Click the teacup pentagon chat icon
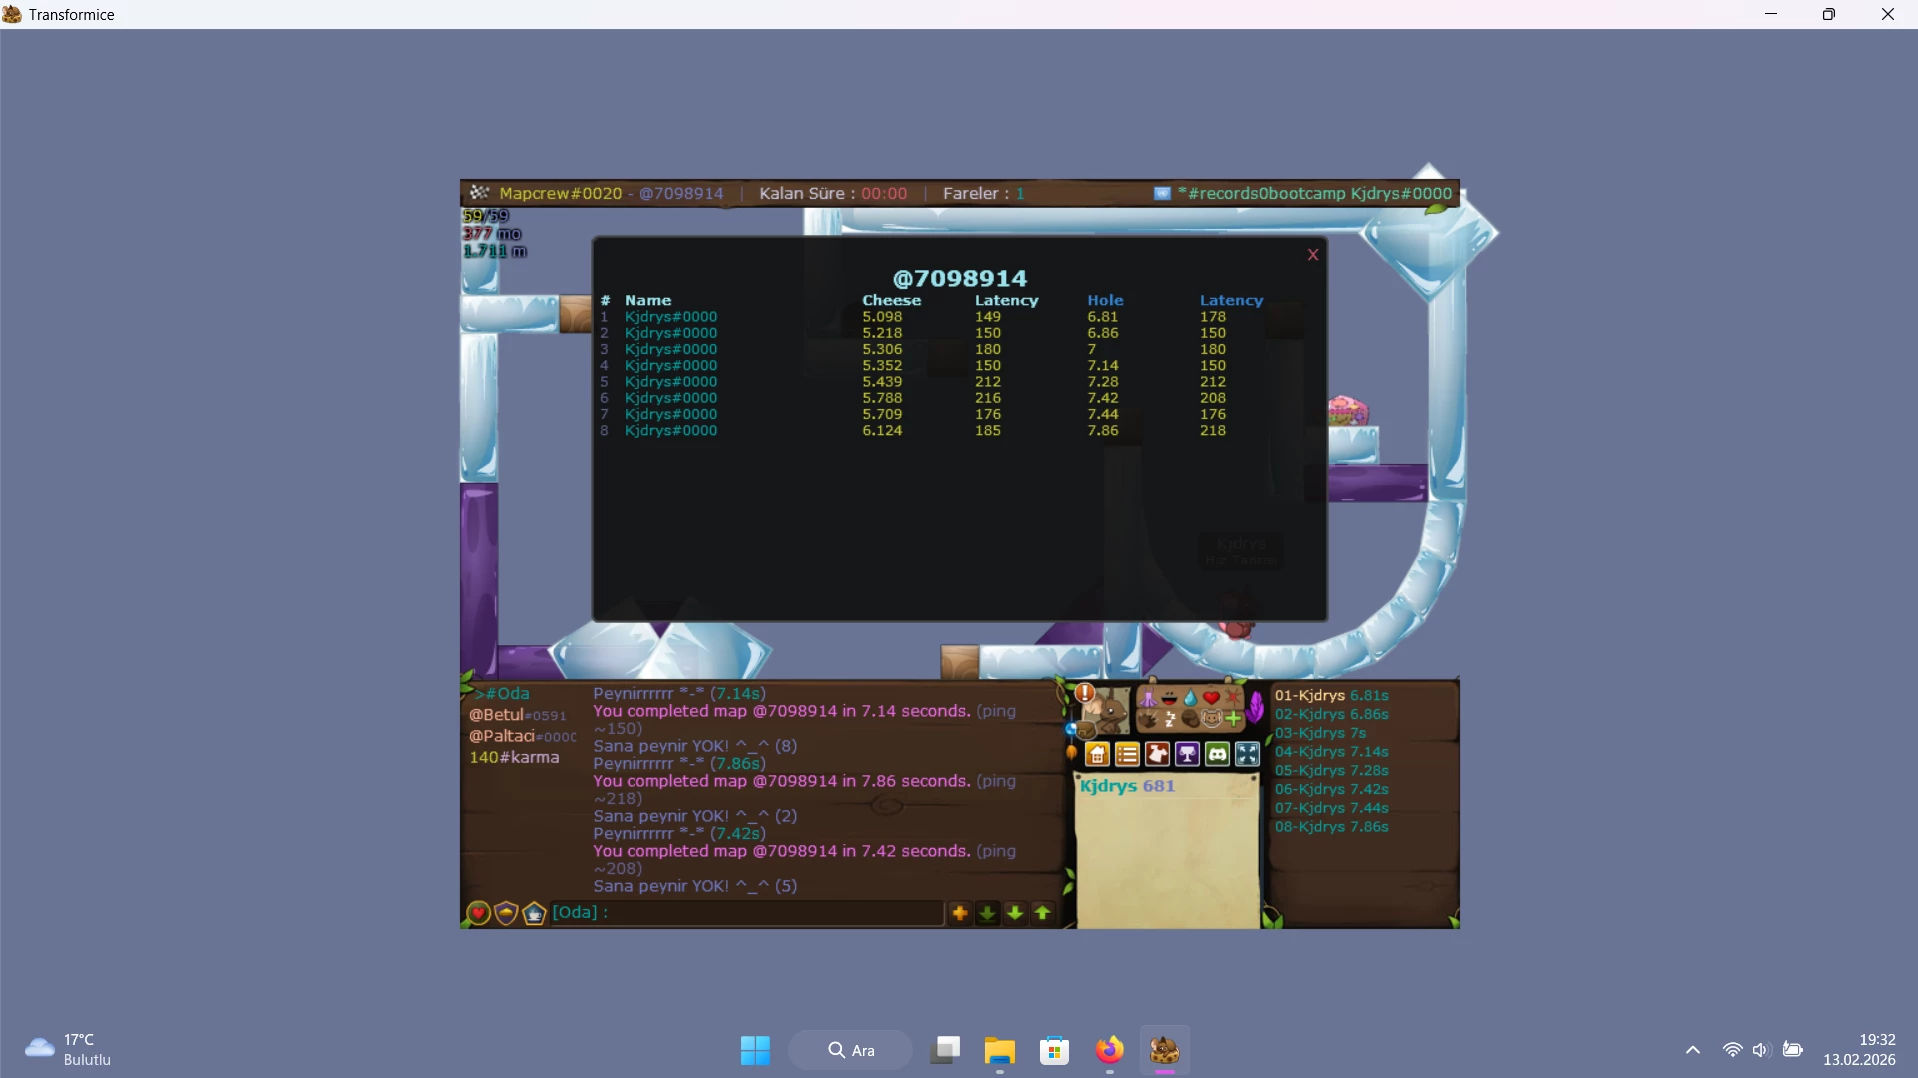This screenshot has height=1078, width=1918. click(x=534, y=913)
